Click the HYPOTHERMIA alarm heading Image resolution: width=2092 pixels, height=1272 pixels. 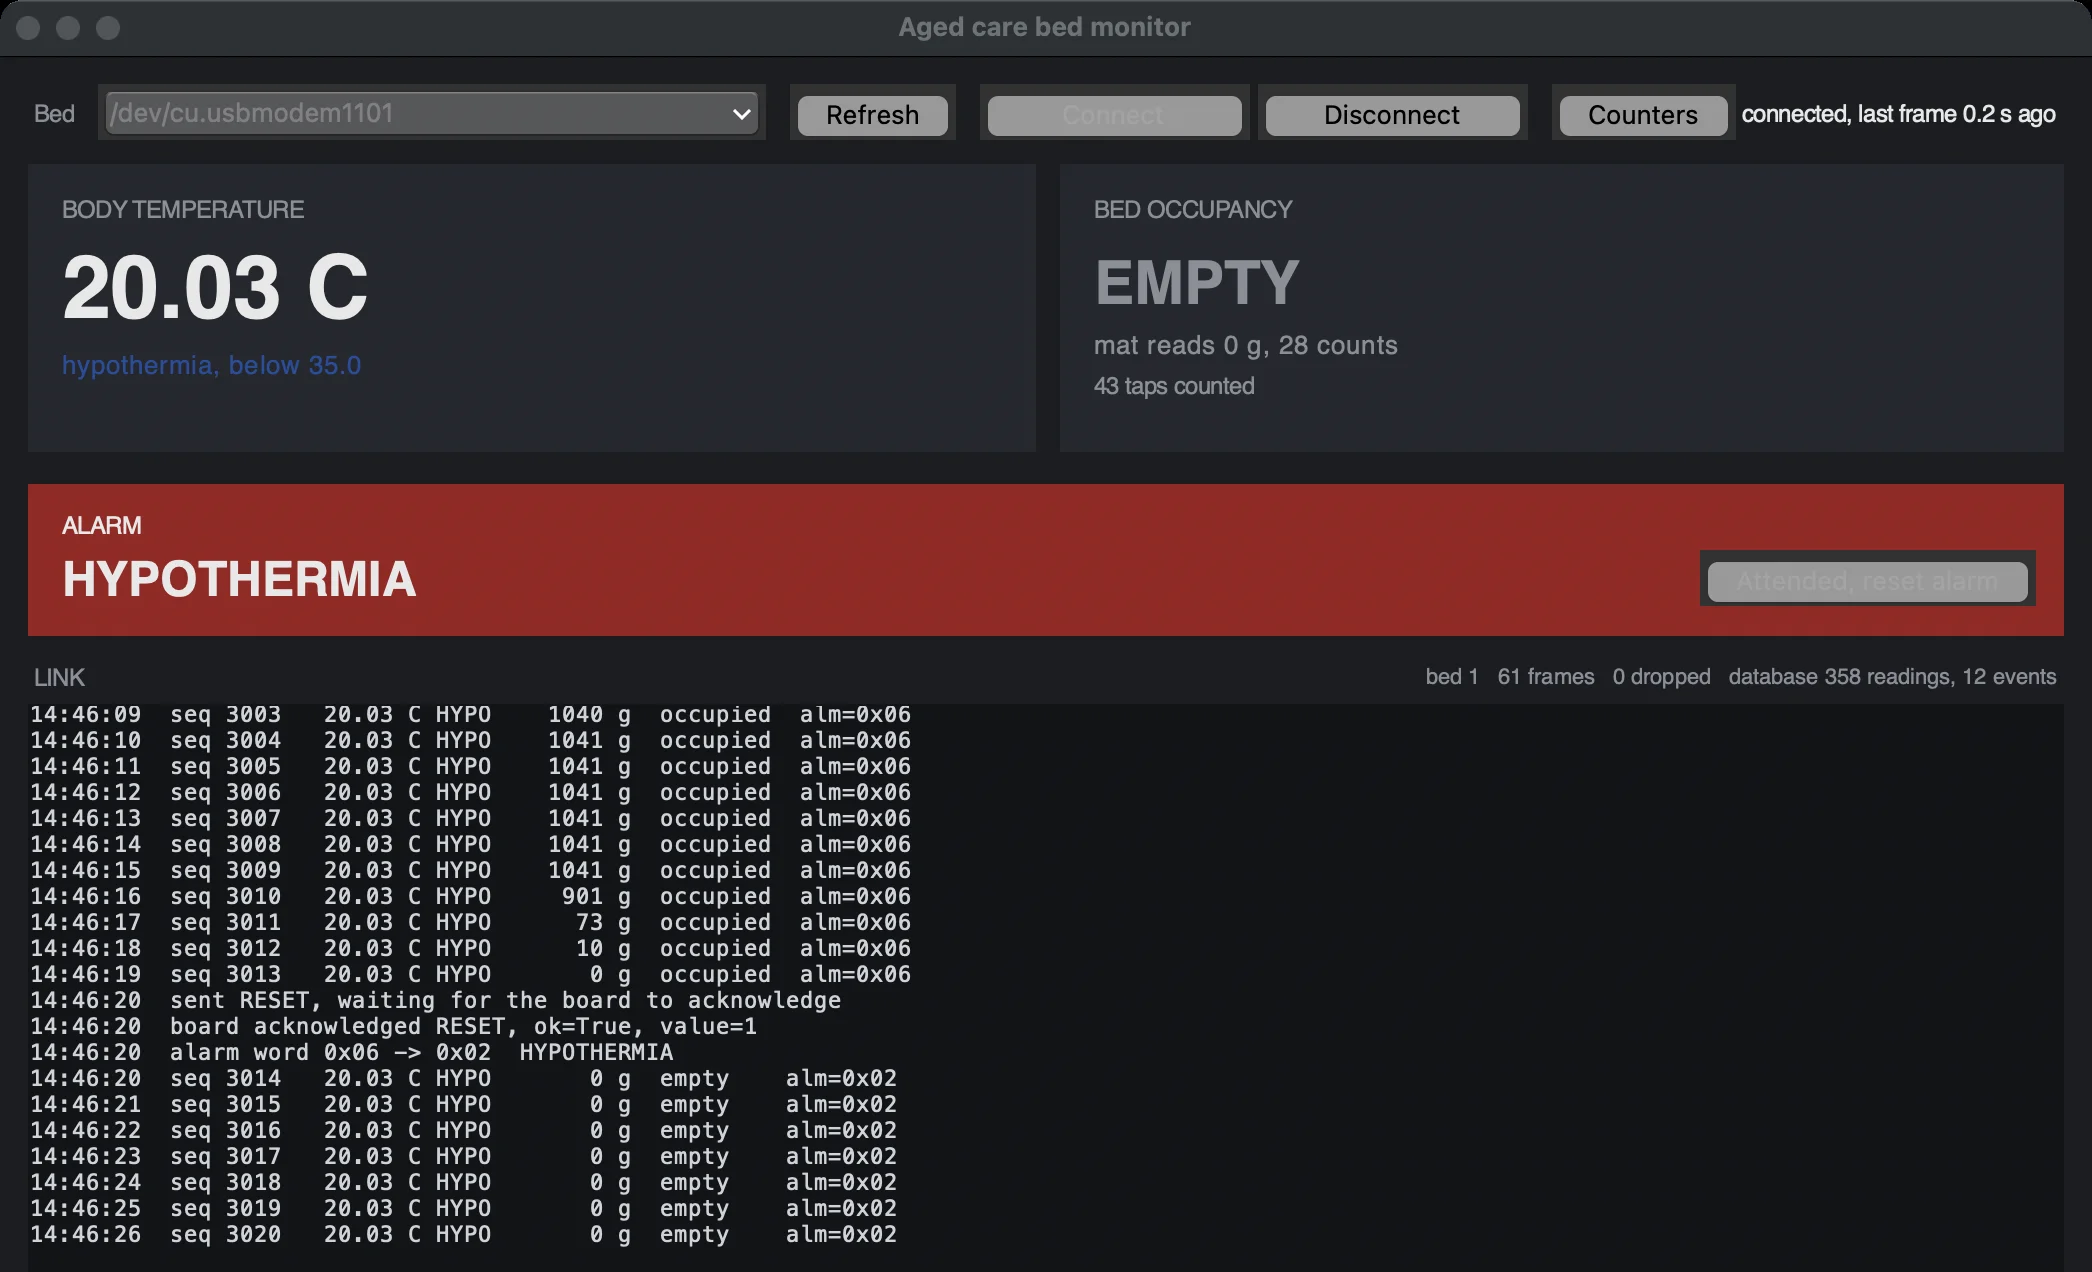[239, 579]
